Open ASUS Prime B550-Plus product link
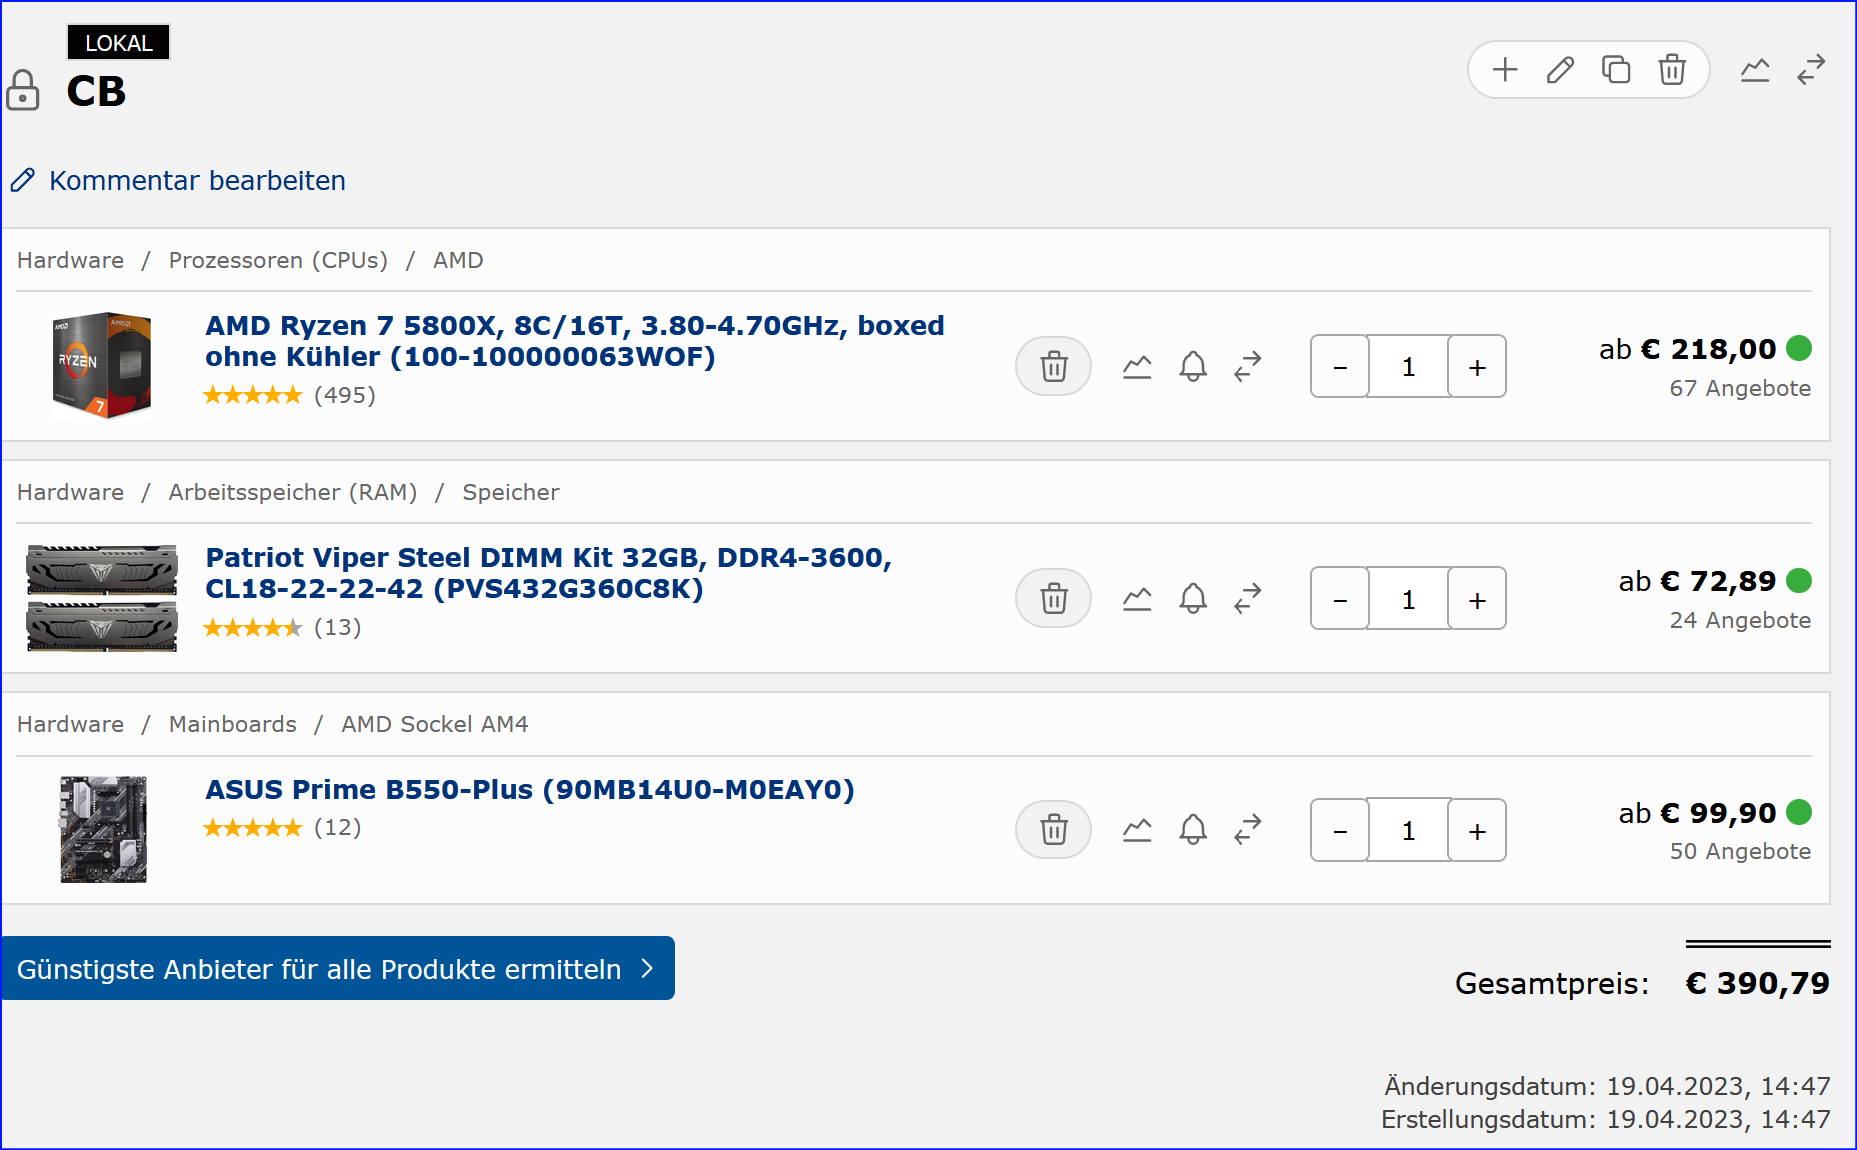Screen dimensions: 1857x1150 (530, 790)
